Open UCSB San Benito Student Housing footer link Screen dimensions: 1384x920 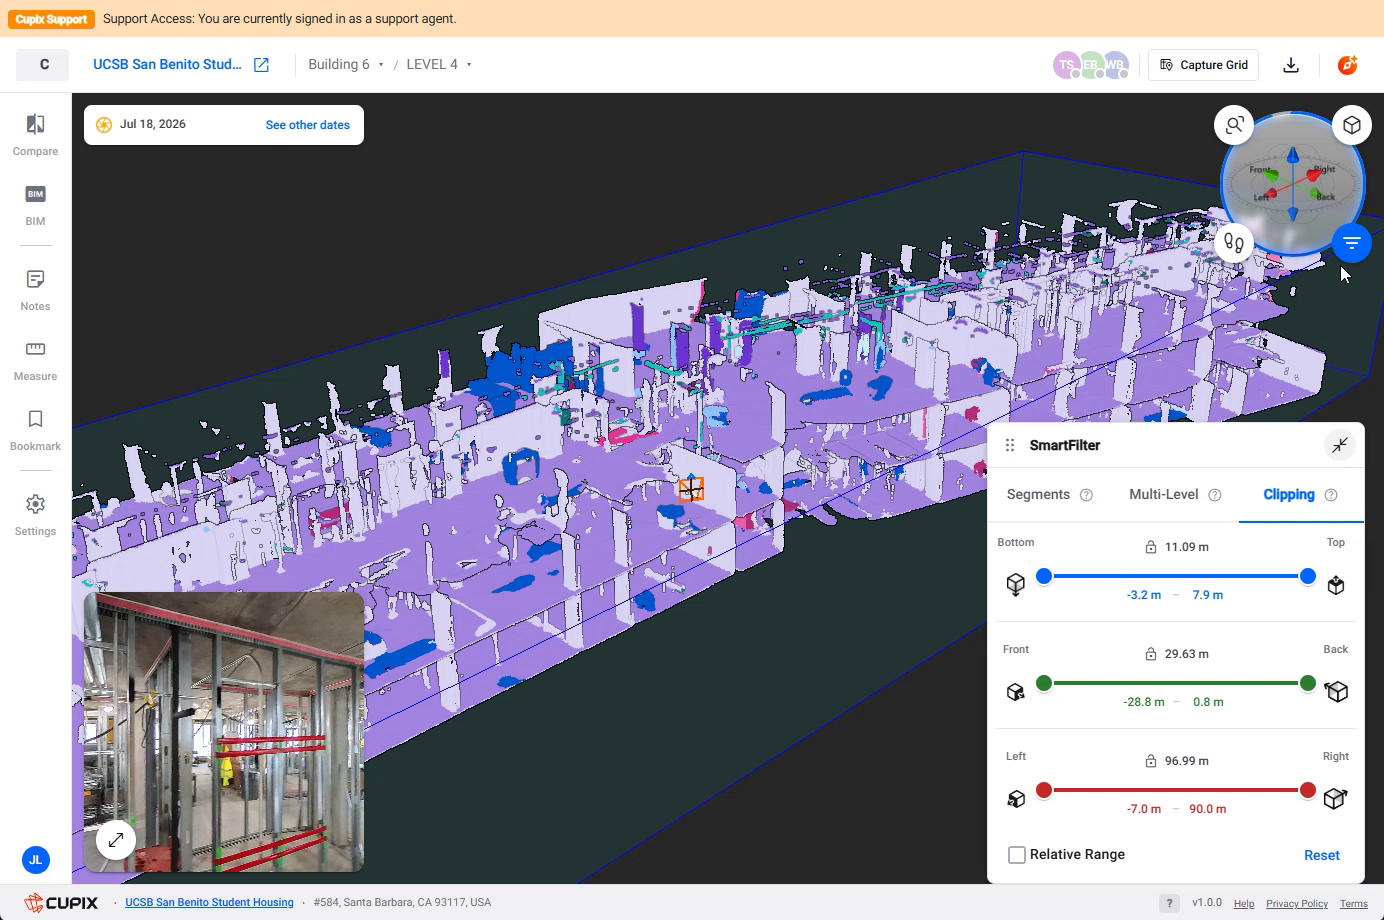[209, 903]
